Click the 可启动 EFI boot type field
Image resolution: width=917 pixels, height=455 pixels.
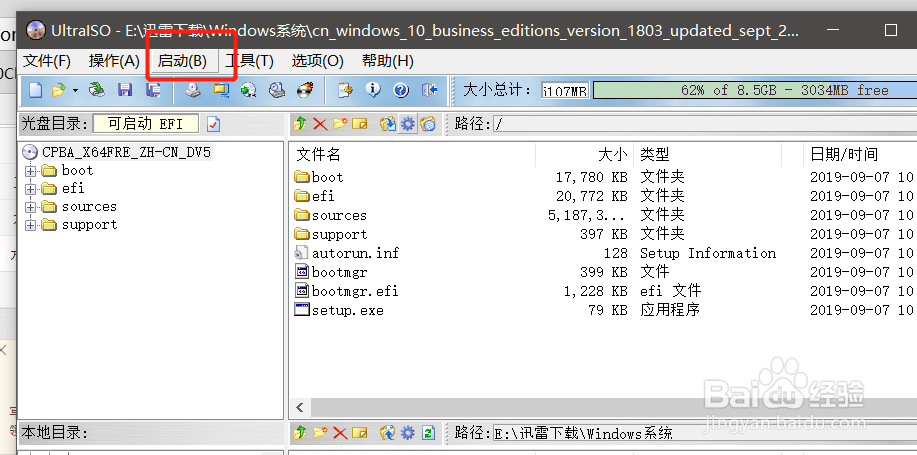point(145,124)
